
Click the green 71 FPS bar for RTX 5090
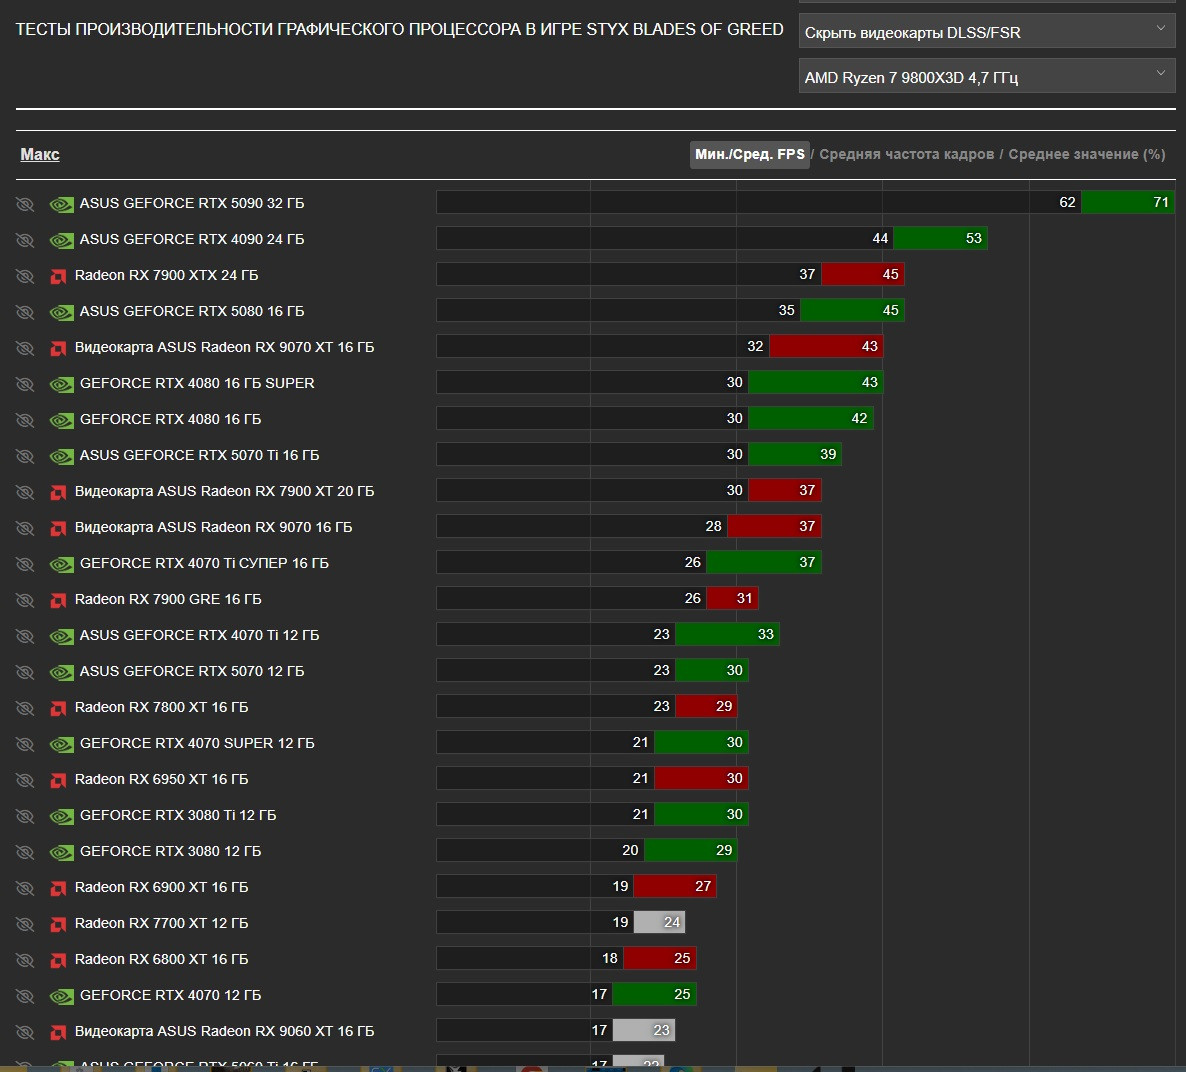coord(1128,202)
